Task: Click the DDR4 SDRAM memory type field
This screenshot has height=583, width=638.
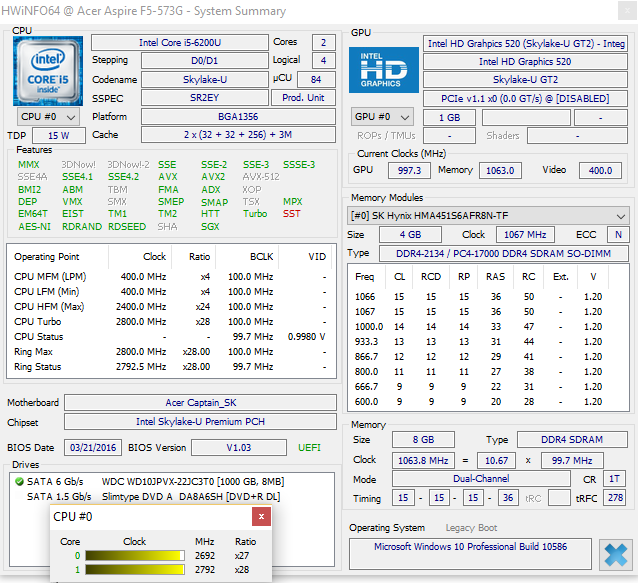Action: point(572,440)
